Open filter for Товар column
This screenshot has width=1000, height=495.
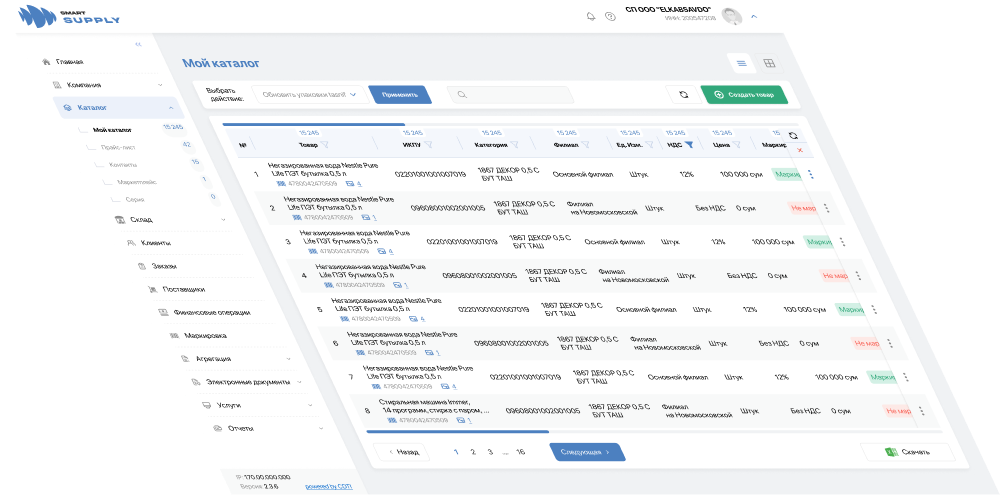pos(324,145)
